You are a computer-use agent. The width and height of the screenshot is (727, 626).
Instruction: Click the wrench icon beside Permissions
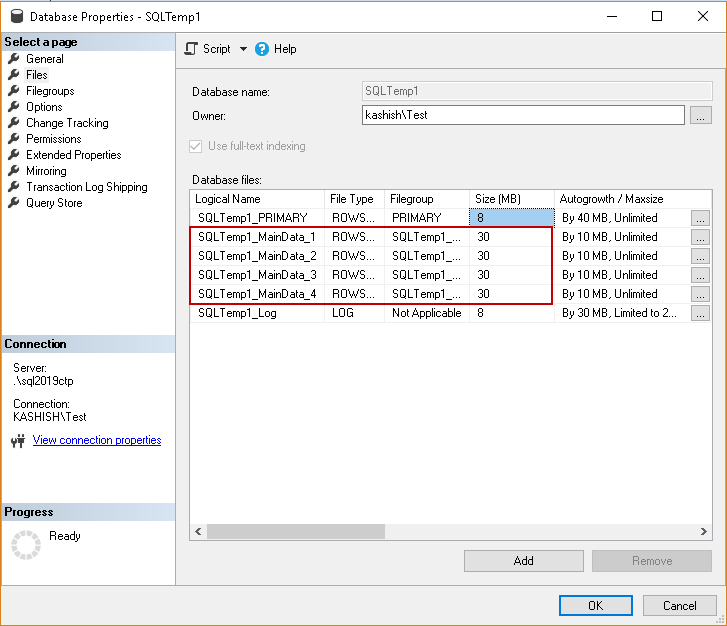[14, 138]
